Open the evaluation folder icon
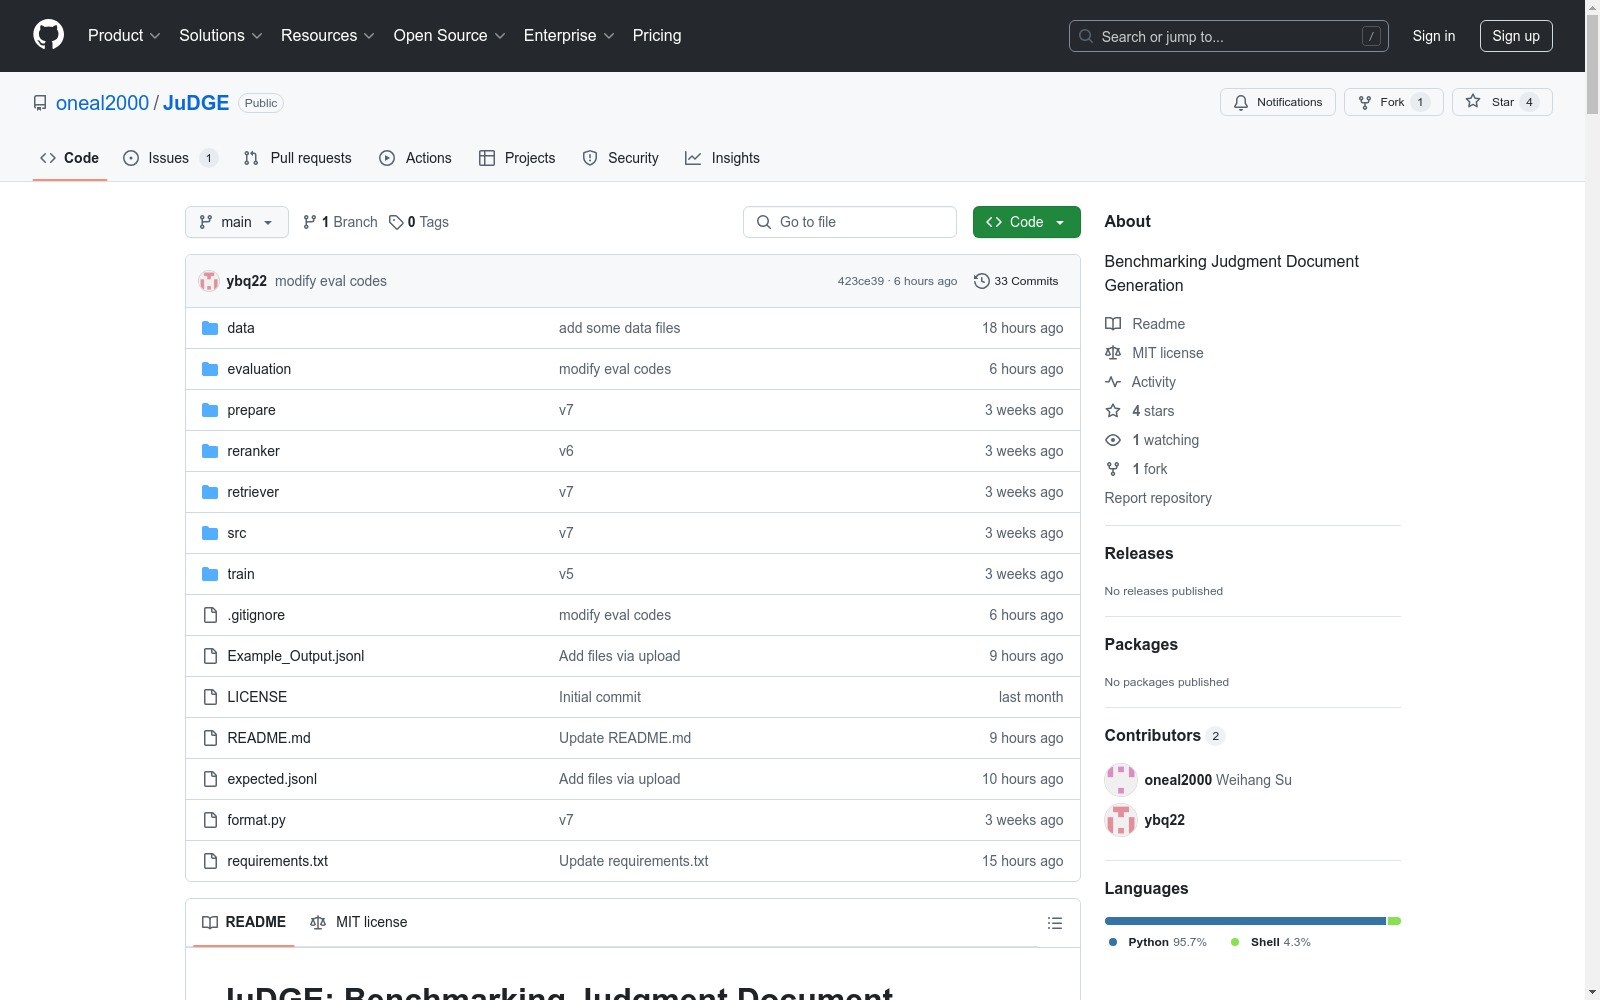This screenshot has width=1600, height=1000. click(x=210, y=369)
